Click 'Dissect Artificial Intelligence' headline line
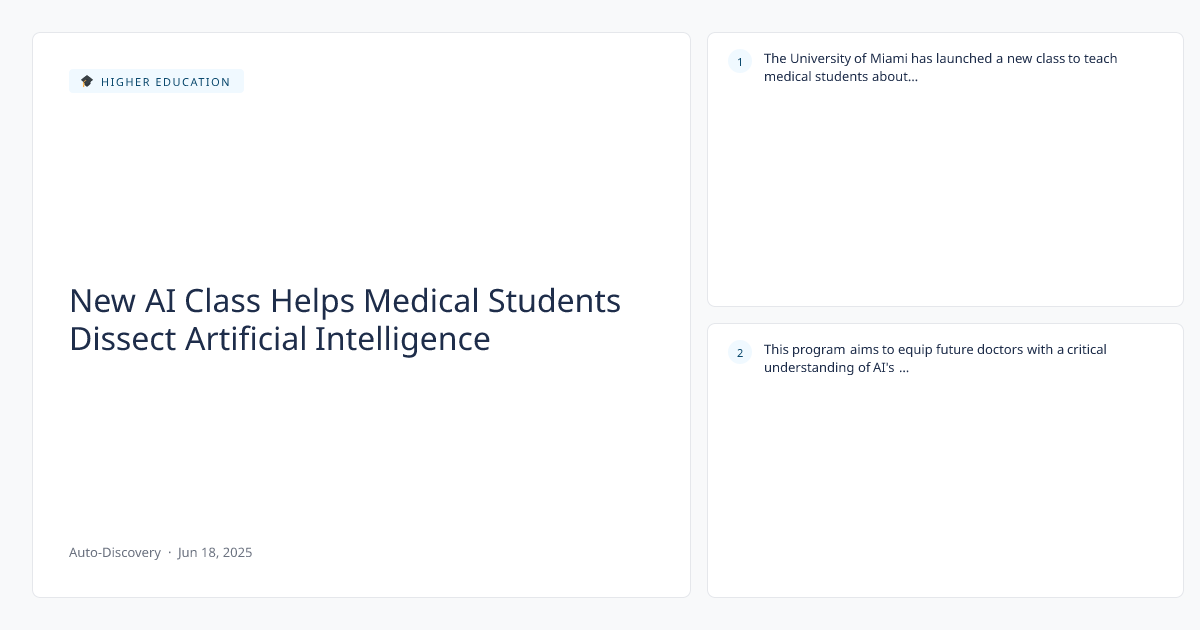Screen dimensions: 1200x630 point(280,339)
